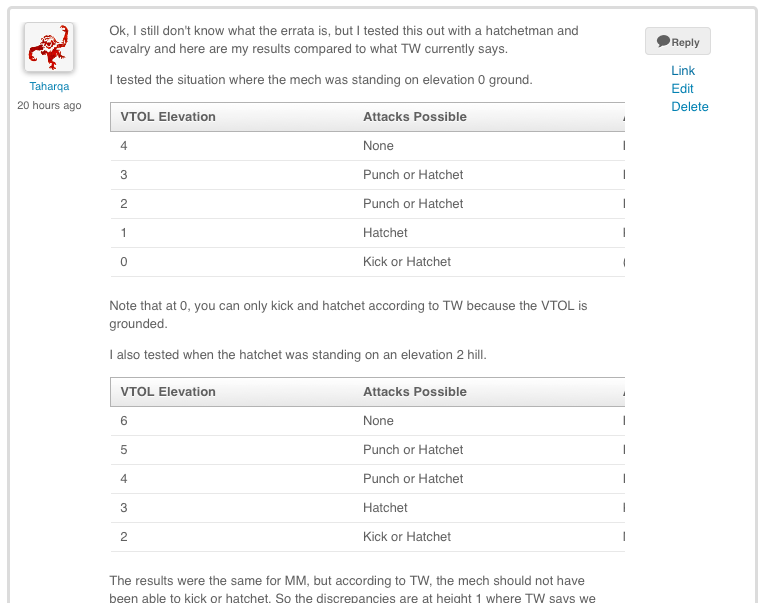Select Punch or Hatchet for elevation 5
The width and height of the screenshot is (763, 603).
pyautogui.click(x=413, y=450)
